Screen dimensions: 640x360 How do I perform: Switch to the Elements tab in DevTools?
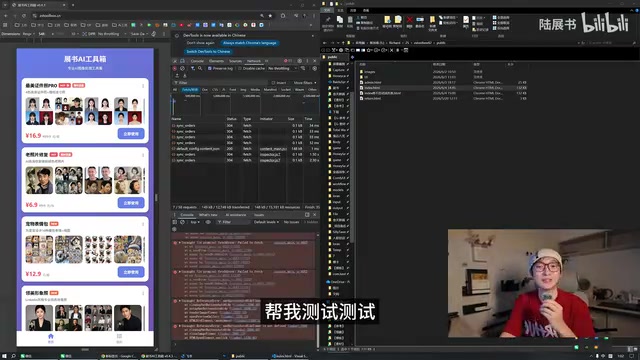pos(216,61)
